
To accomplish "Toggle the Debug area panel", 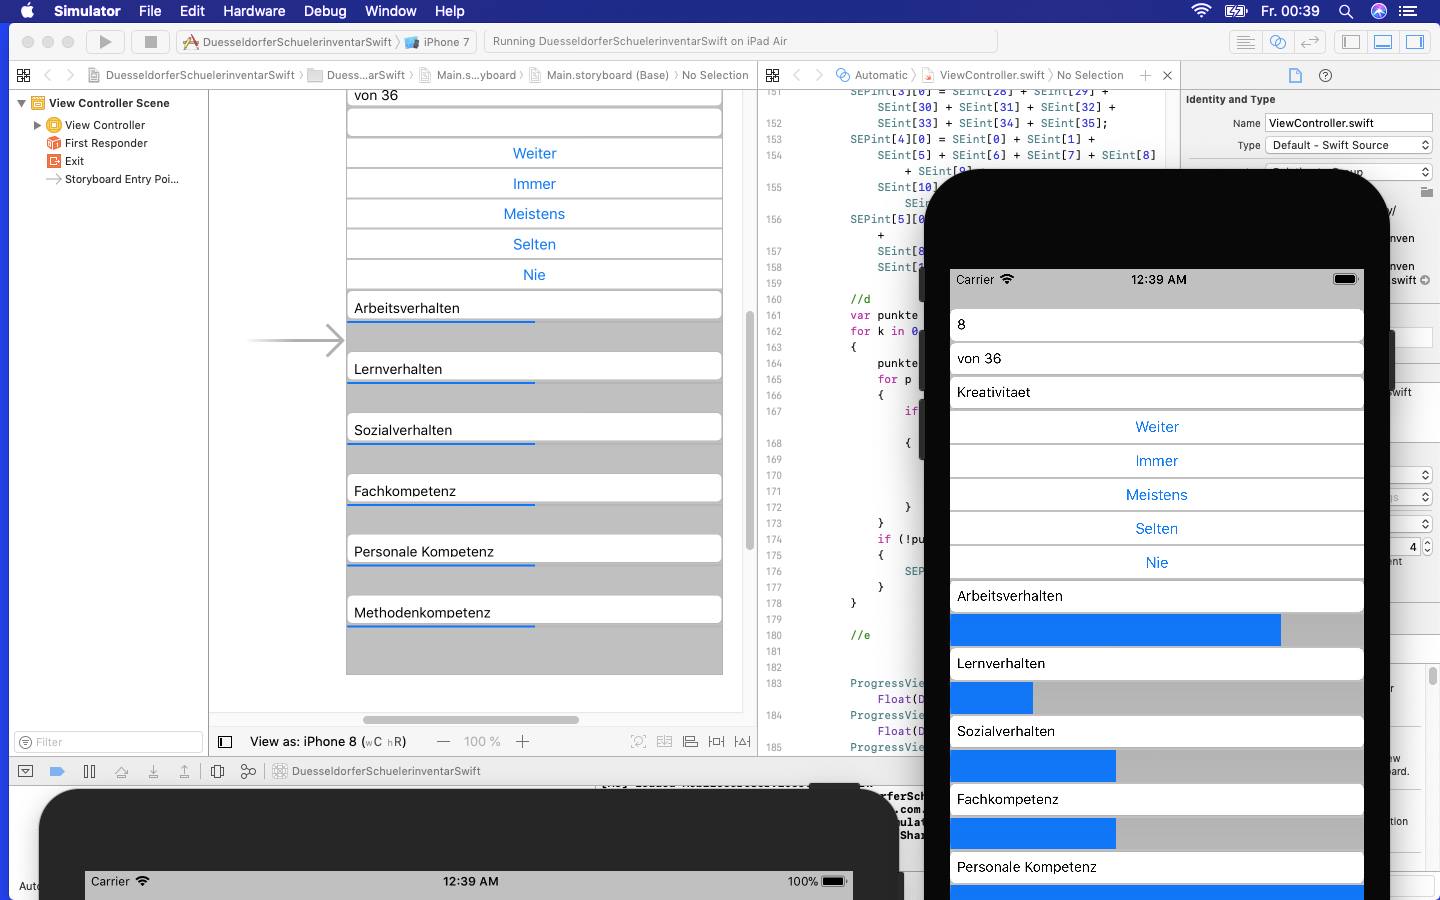I will [1383, 42].
